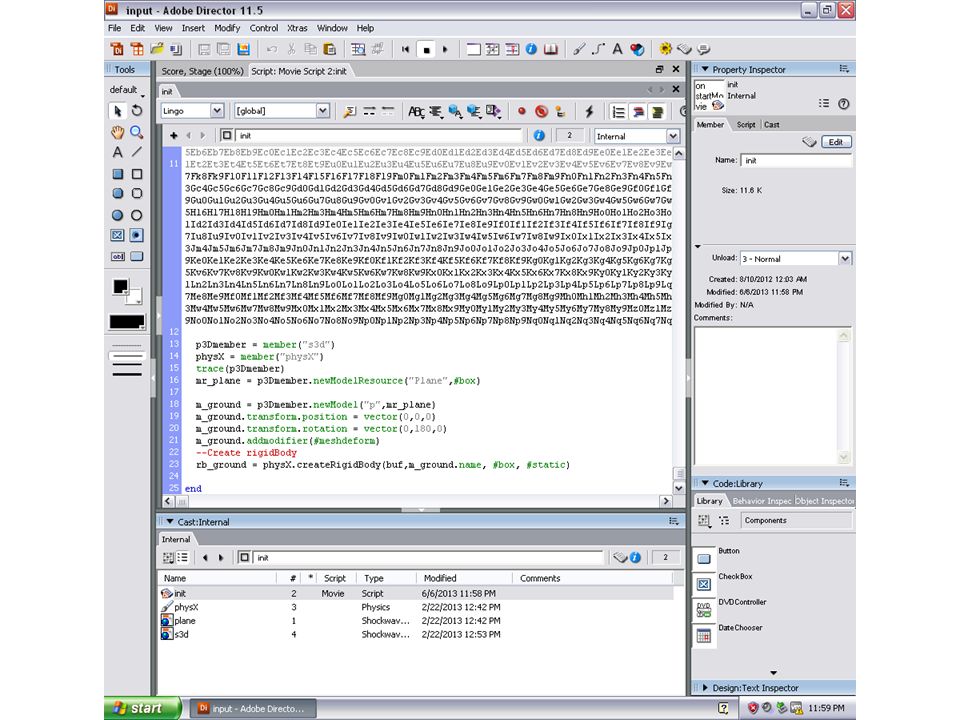Click the system tray clock showing 11:59 PM
Screen dimensions: 960x720
point(826,708)
